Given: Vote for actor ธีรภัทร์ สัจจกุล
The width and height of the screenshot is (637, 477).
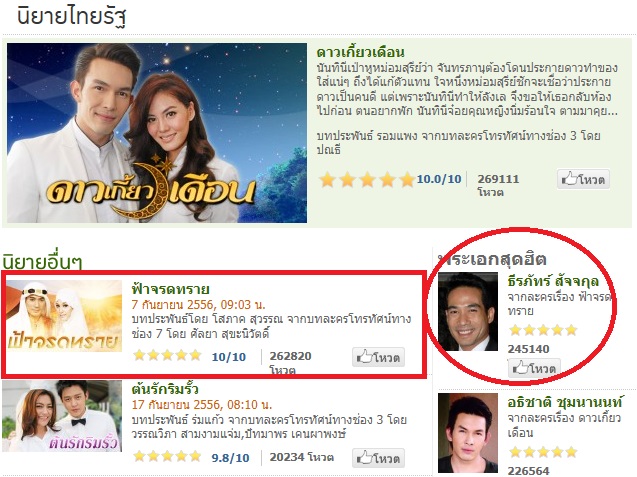Looking at the screenshot, I should pos(534,368).
